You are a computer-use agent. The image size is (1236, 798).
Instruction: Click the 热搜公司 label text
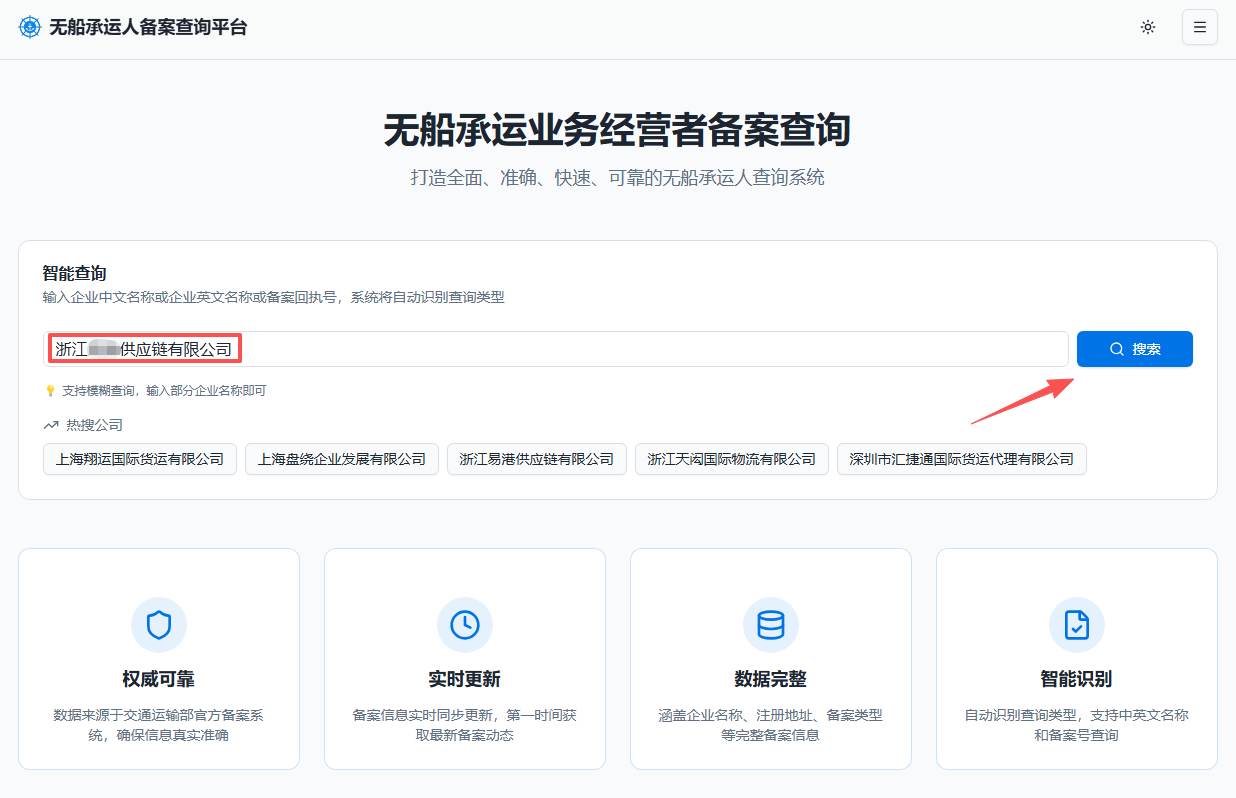pyautogui.click(x=95, y=425)
